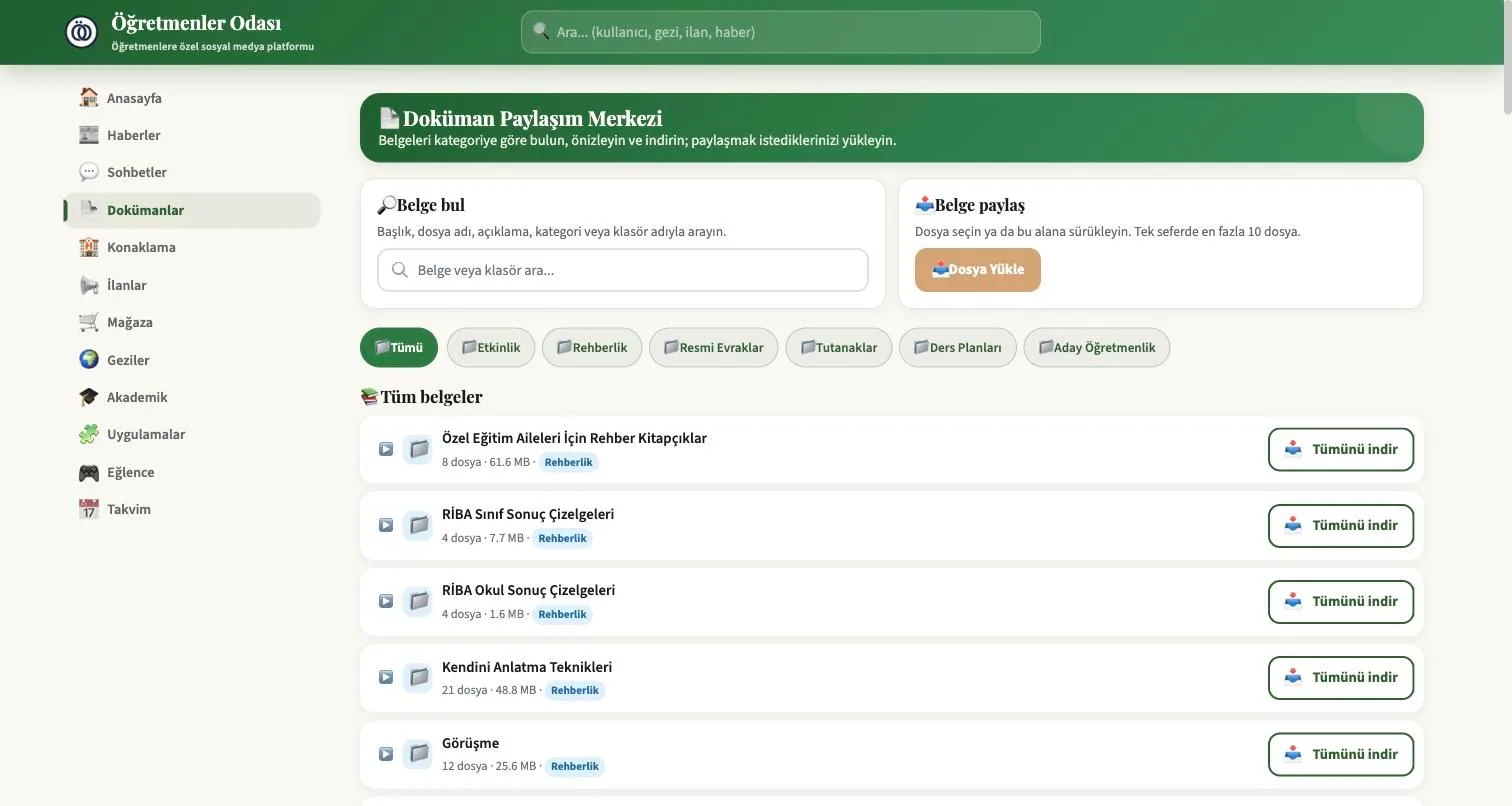This screenshot has width=1512, height=806.
Task: Filter by Aday Öğretmenlik category
Action: coord(1097,348)
